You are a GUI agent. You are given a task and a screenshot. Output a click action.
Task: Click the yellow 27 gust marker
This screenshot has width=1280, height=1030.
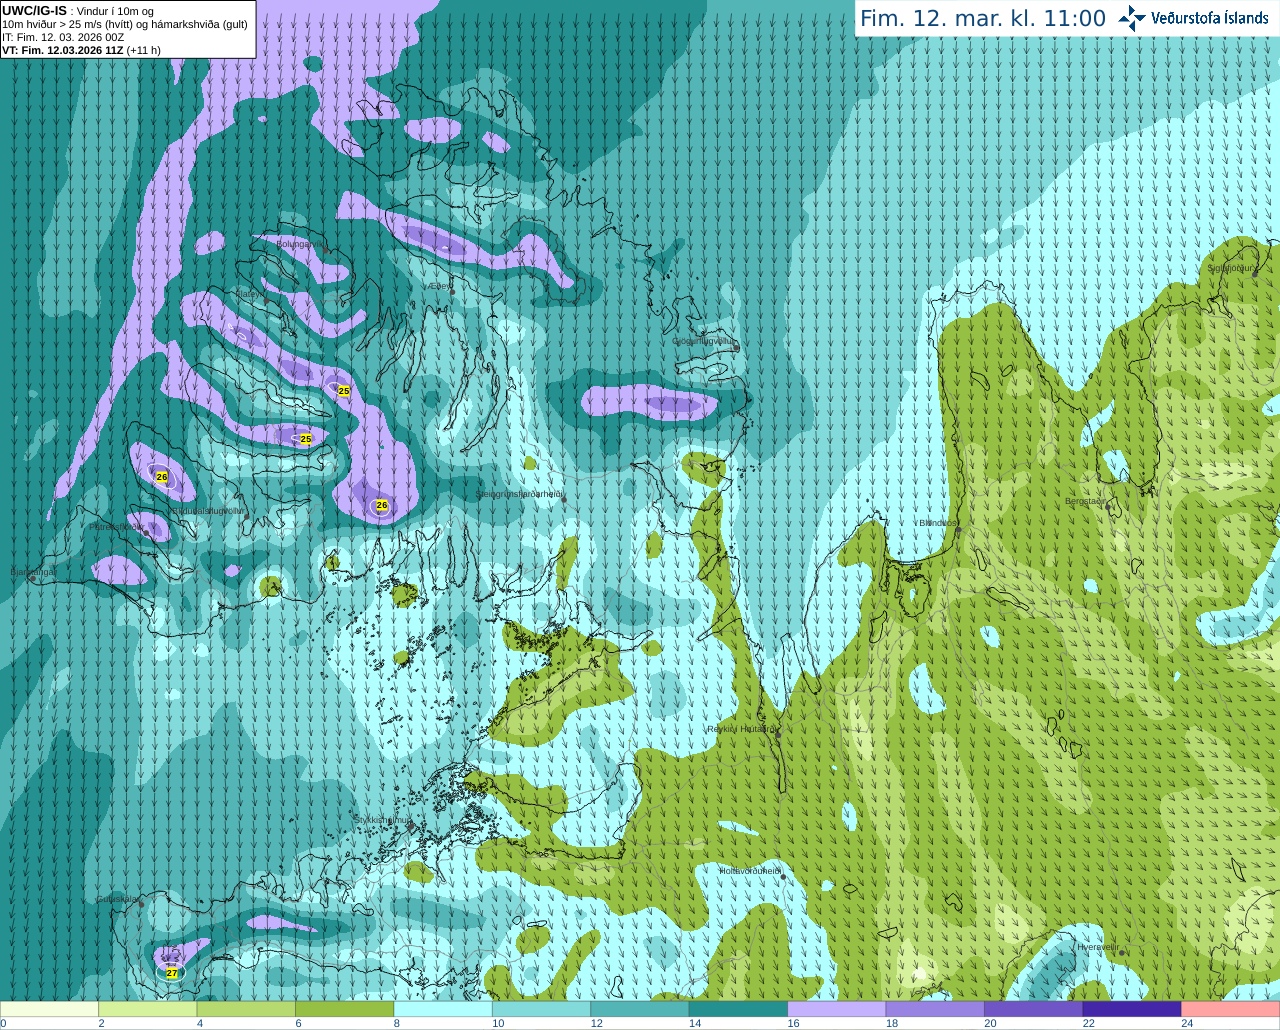pos(172,973)
